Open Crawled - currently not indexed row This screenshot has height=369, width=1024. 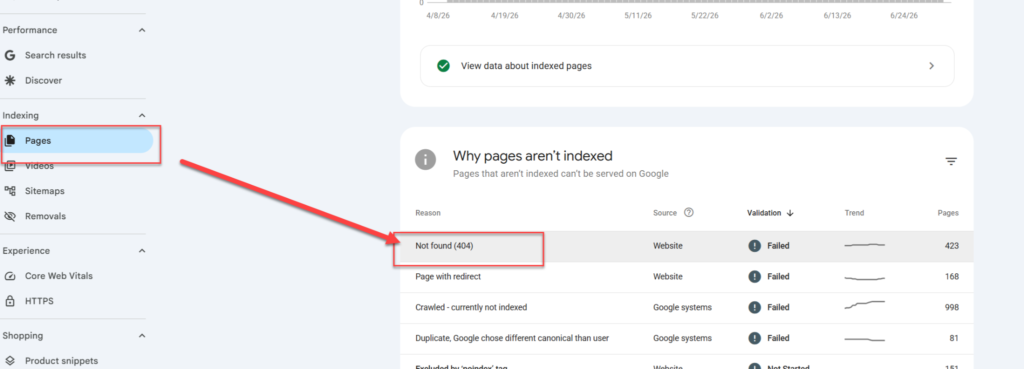pyautogui.click(x=687, y=308)
